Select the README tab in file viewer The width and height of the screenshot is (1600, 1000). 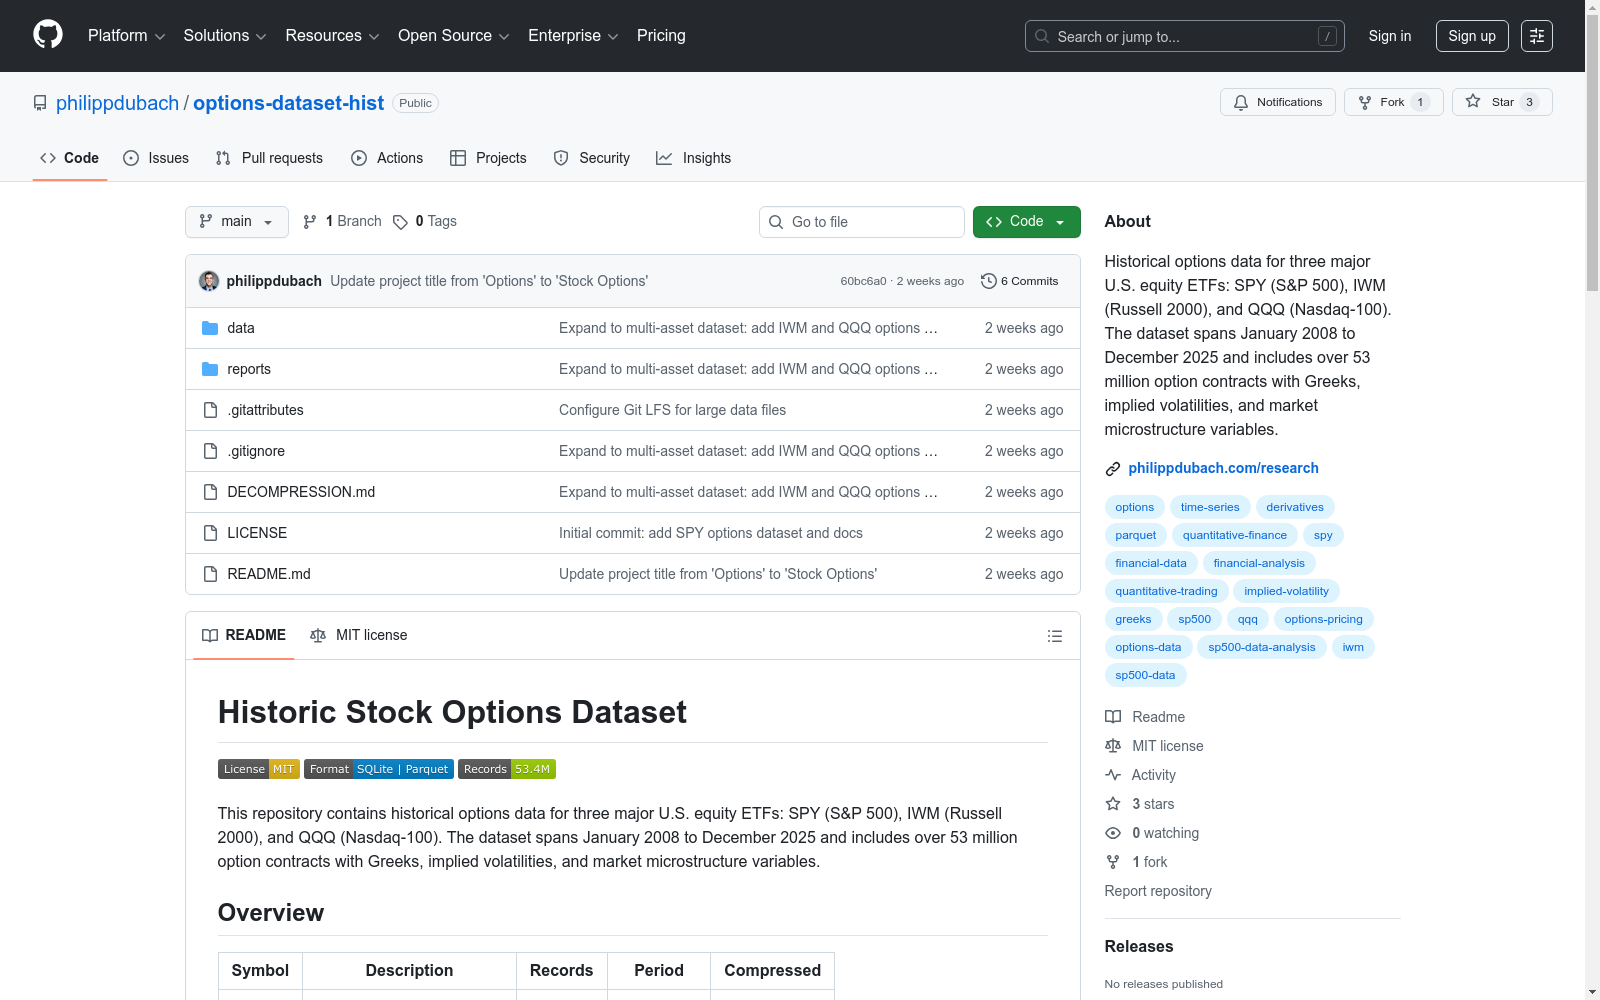[244, 636]
